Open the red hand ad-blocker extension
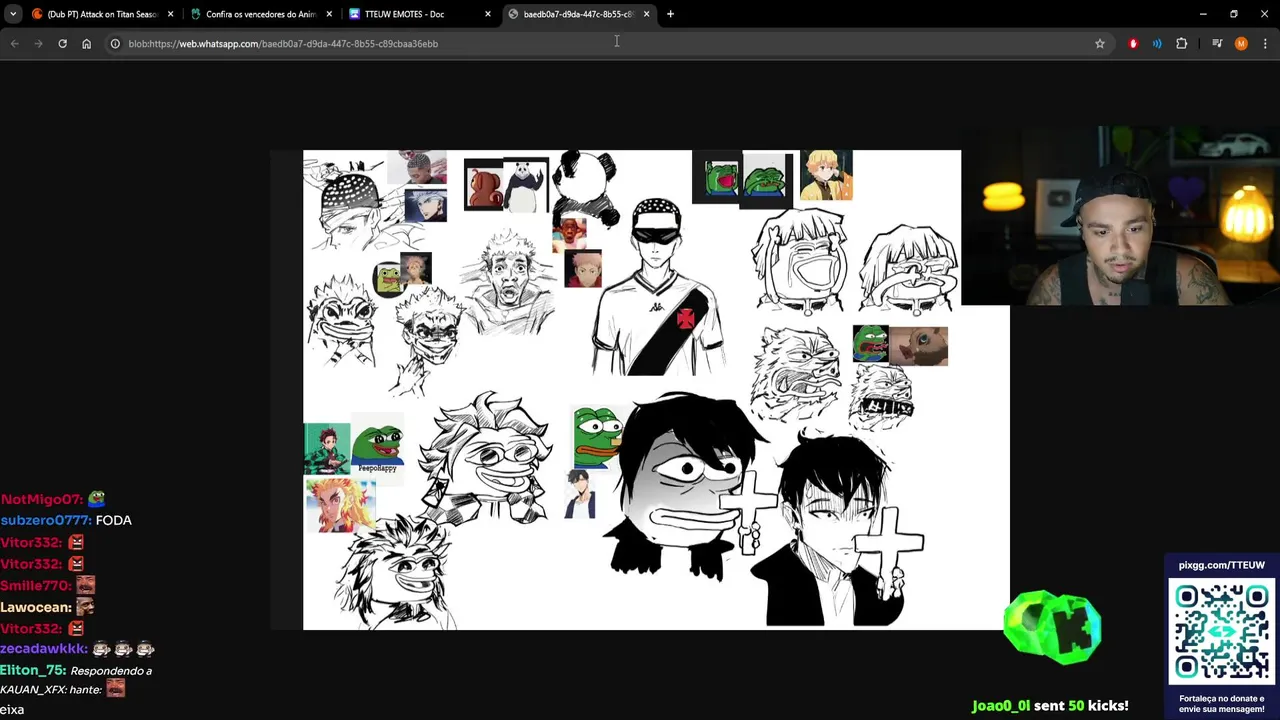The height and width of the screenshot is (720, 1280). [x=1133, y=44]
